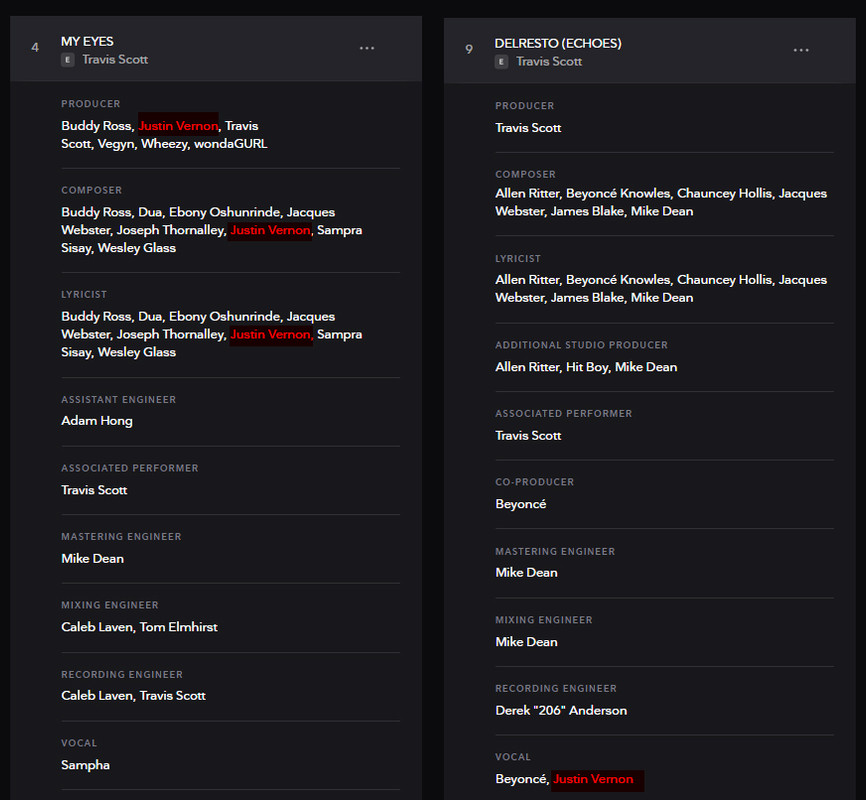Click Hit Boy under Additional Studio Producer
The width and height of the screenshot is (866, 800).
pyautogui.click(x=588, y=367)
